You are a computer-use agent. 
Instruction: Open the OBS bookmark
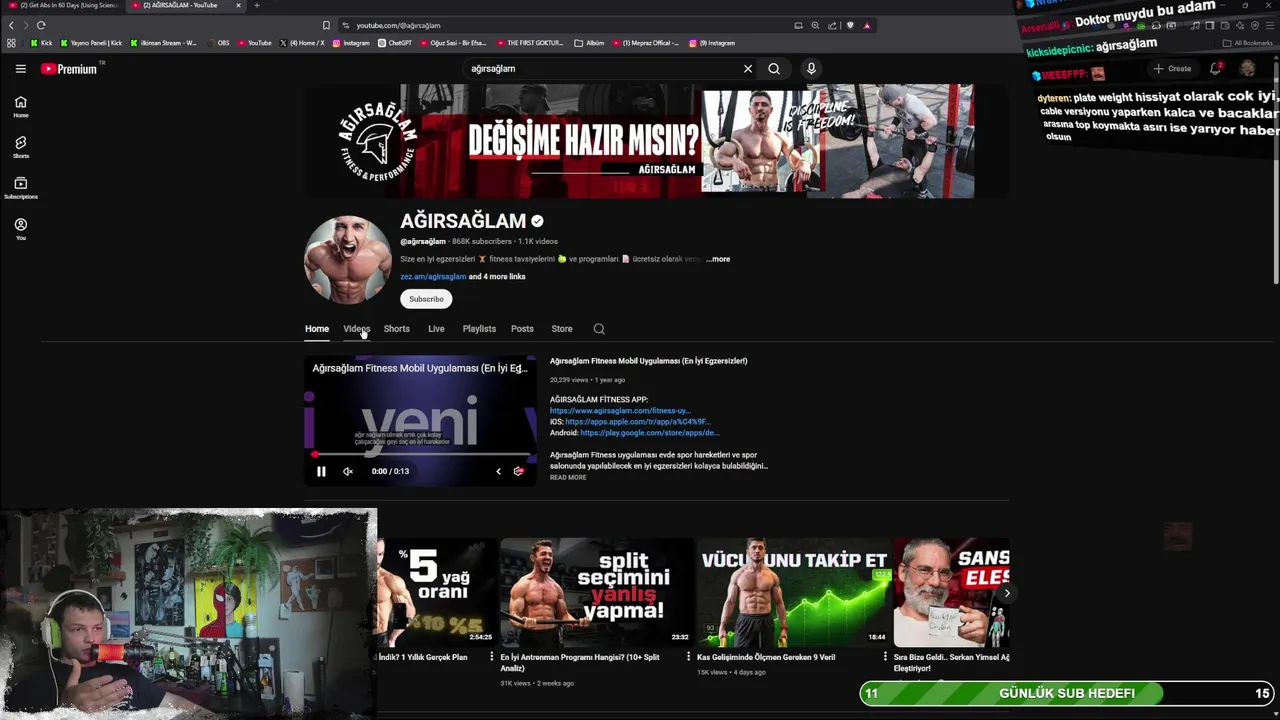pyautogui.click(x=218, y=43)
